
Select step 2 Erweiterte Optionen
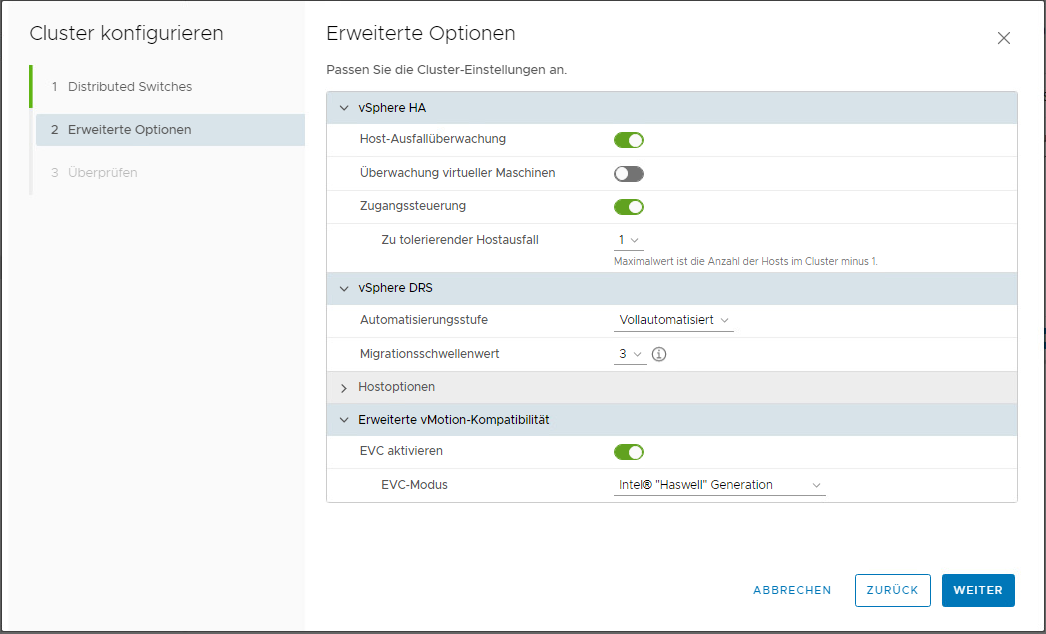(170, 129)
